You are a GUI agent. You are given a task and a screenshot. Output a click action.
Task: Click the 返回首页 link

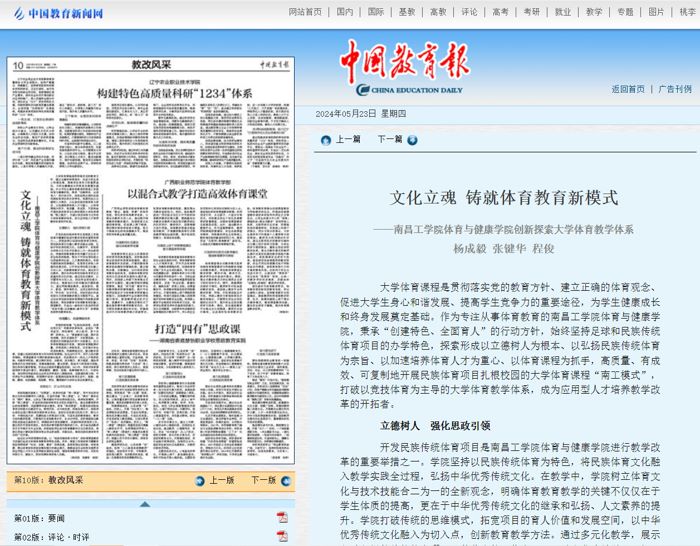(x=628, y=89)
